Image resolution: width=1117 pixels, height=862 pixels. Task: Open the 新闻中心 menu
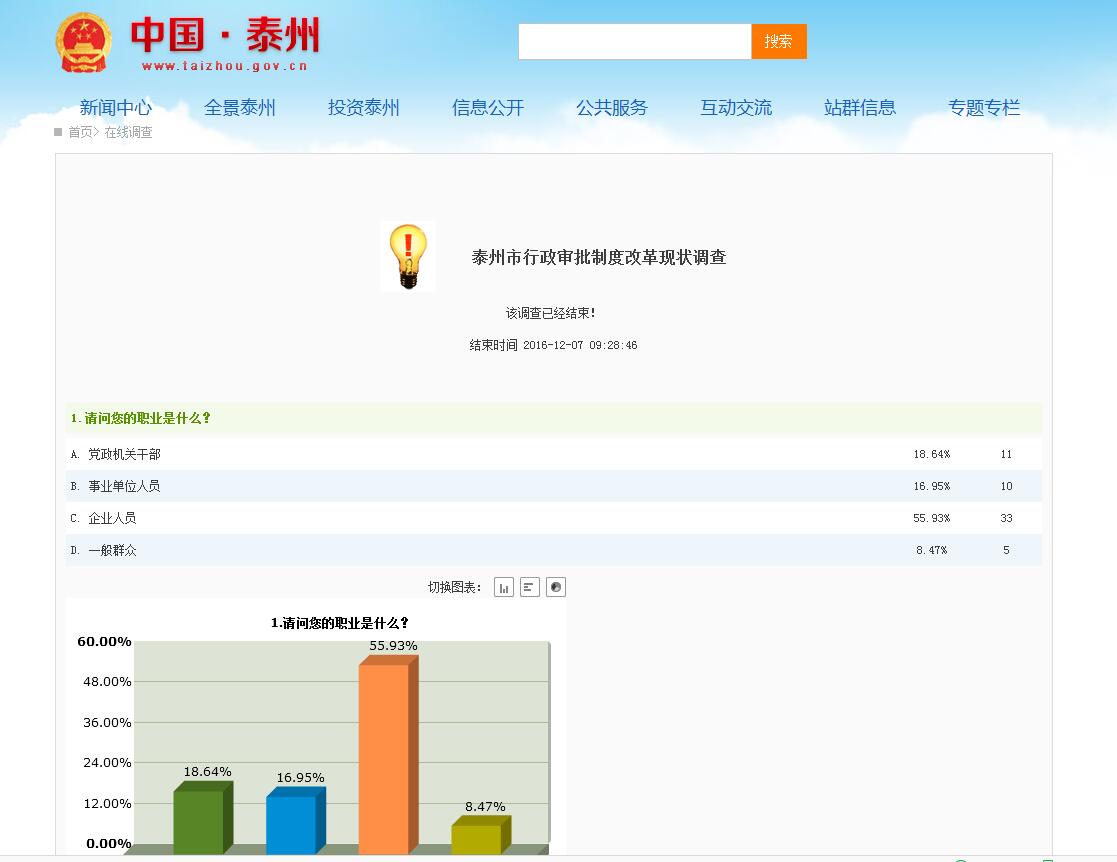click(x=116, y=108)
